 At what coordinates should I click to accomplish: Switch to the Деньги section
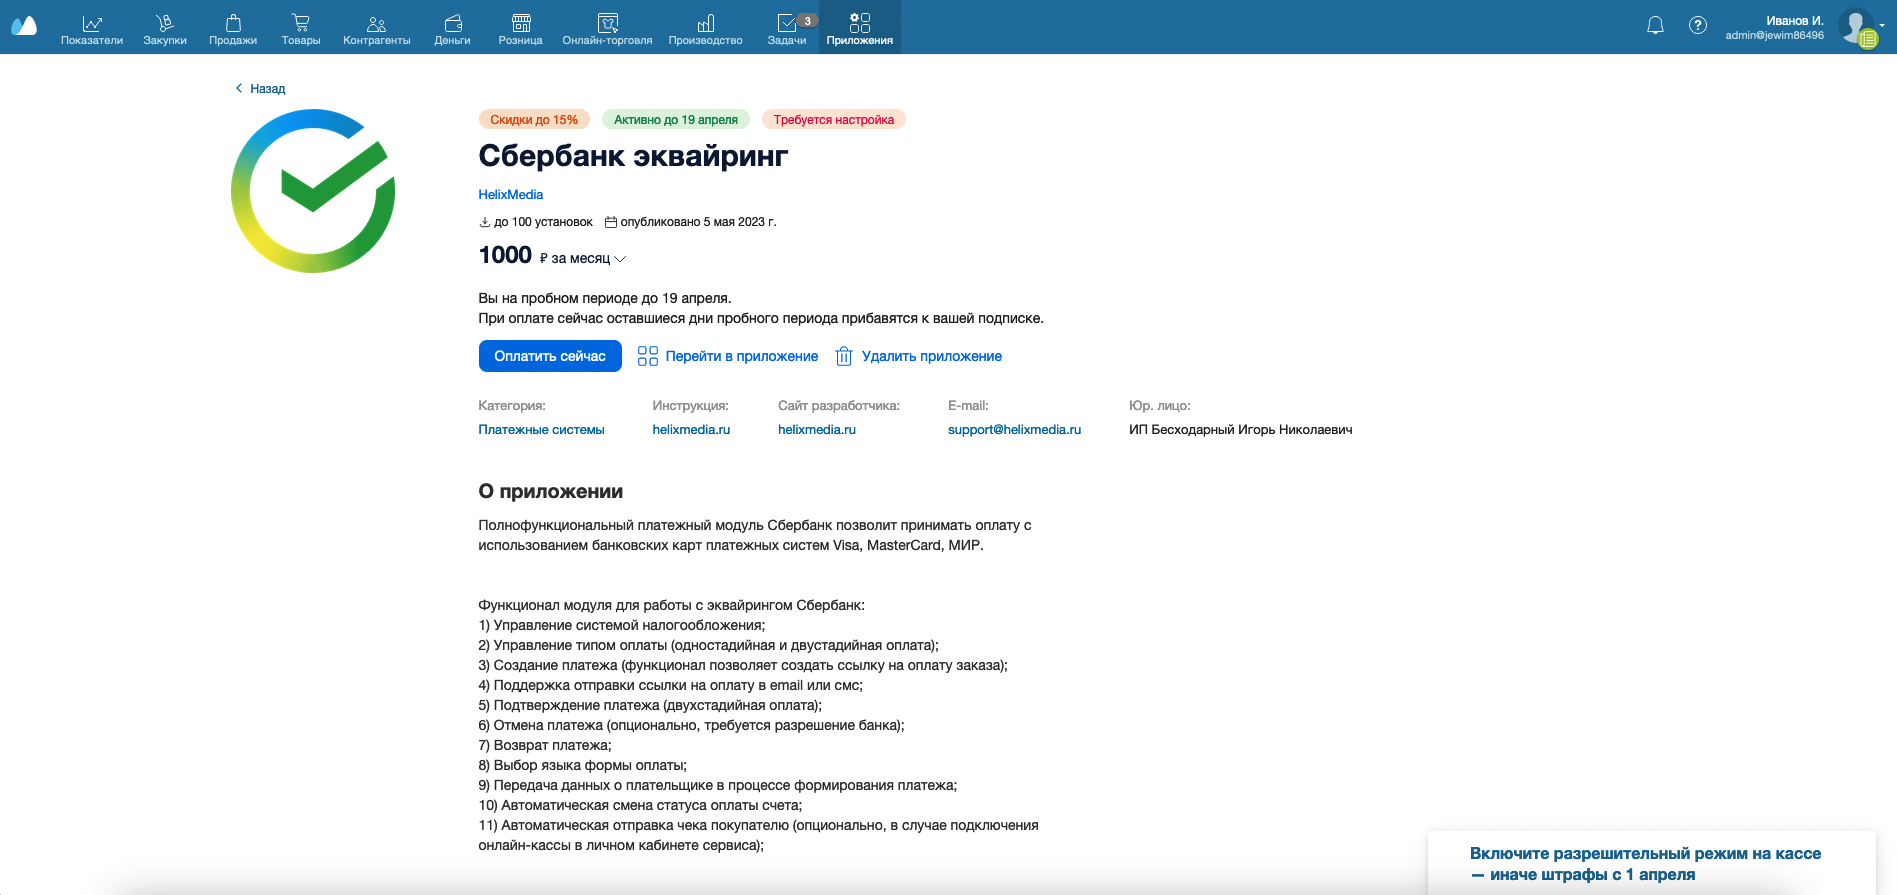point(453,28)
